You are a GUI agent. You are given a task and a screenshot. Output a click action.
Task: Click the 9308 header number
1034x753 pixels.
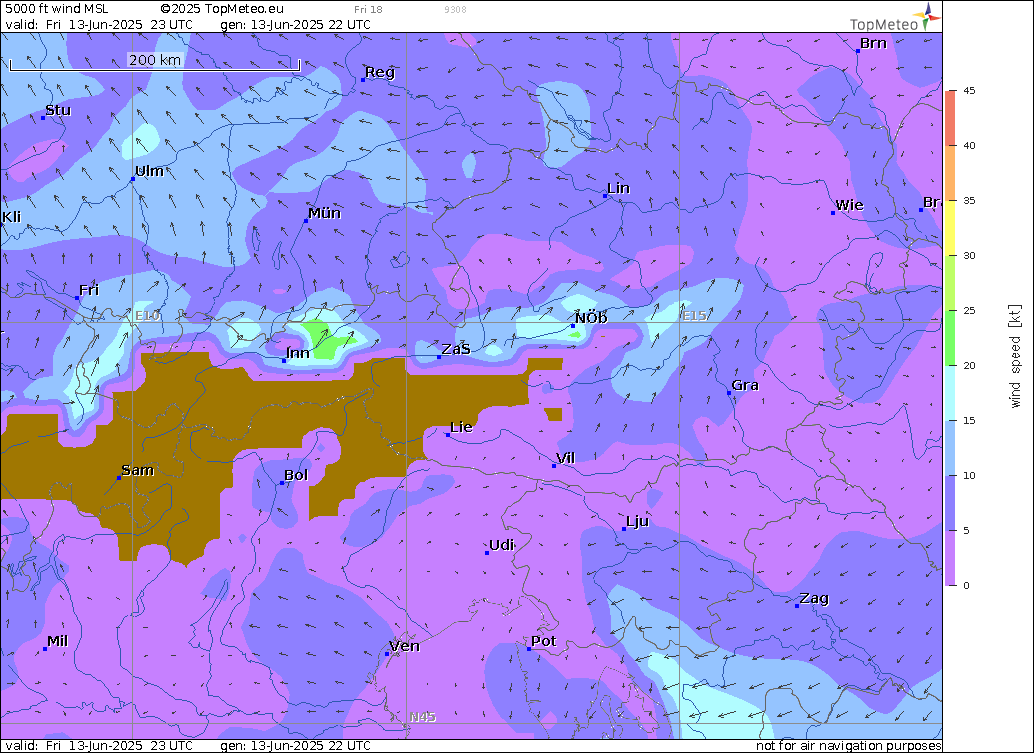456,10
